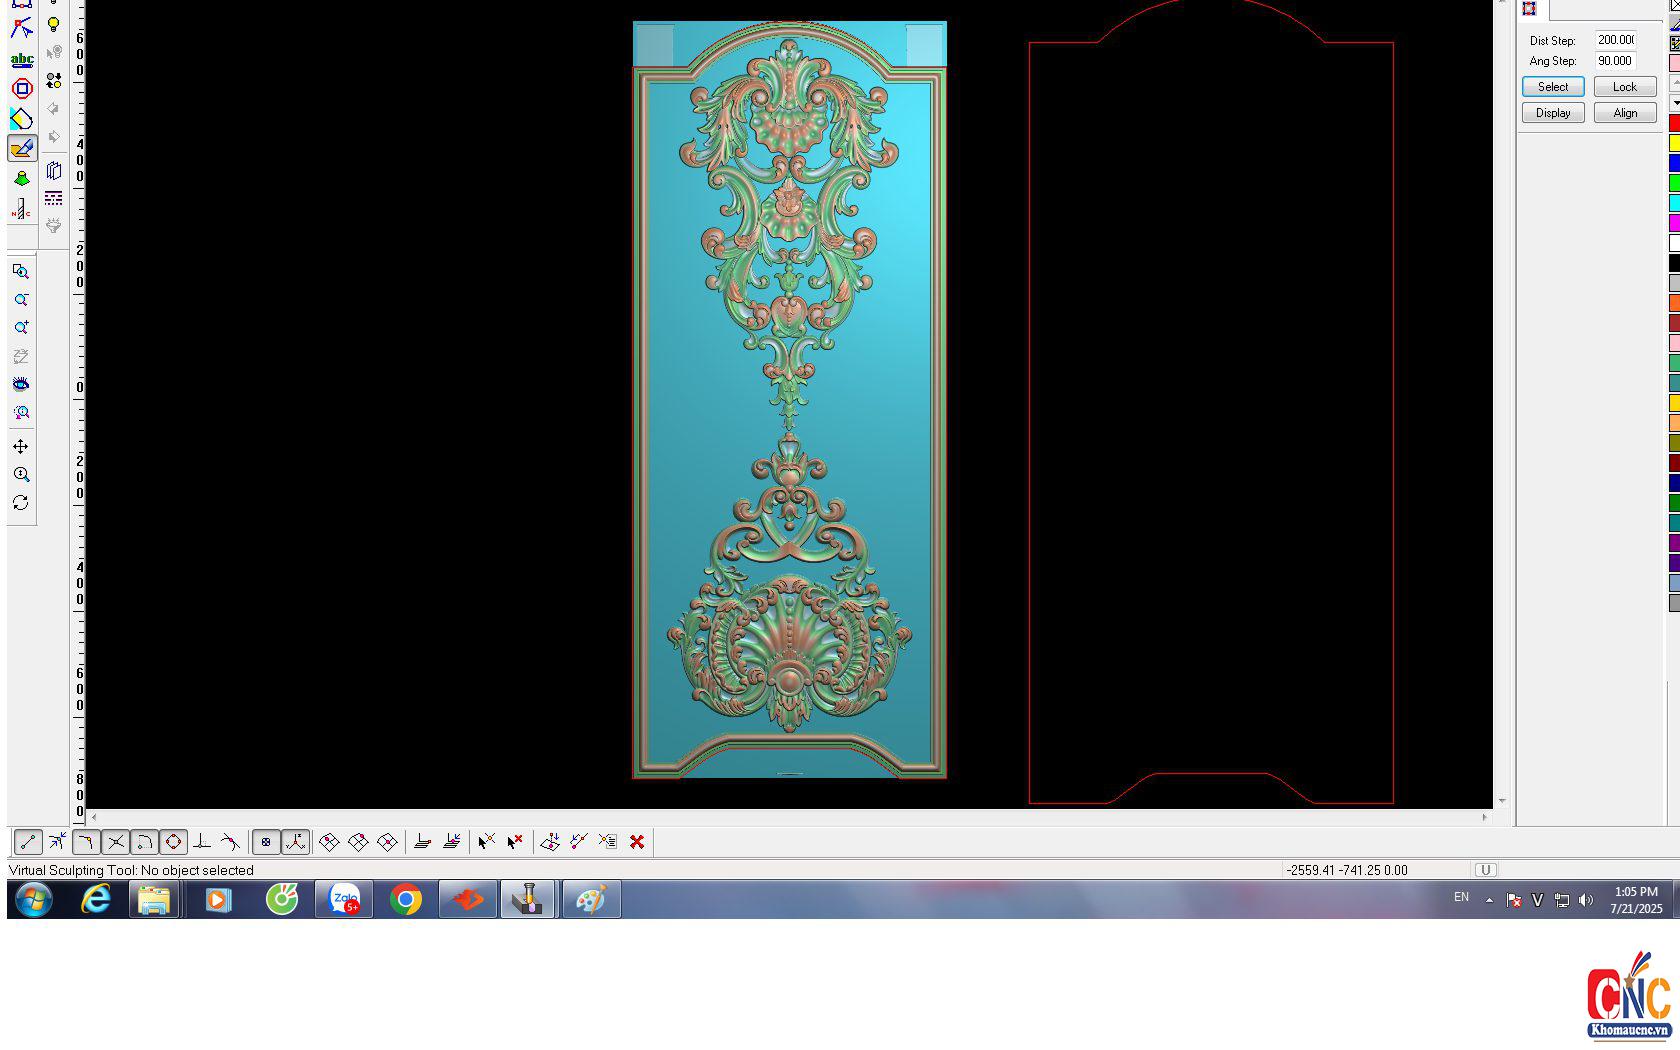
Task: Open the navigation panel tab icon
Action: 1529,9
